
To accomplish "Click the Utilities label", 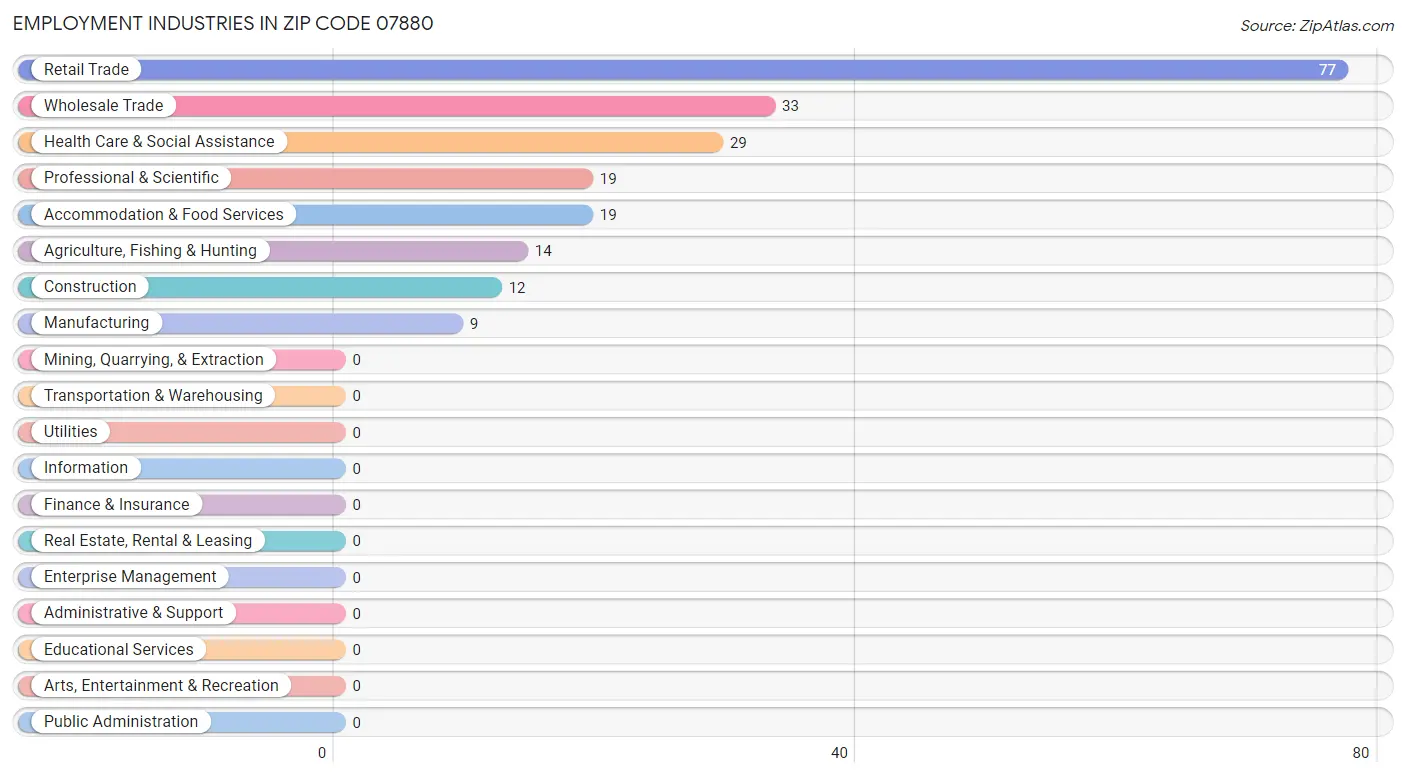I will (71, 431).
